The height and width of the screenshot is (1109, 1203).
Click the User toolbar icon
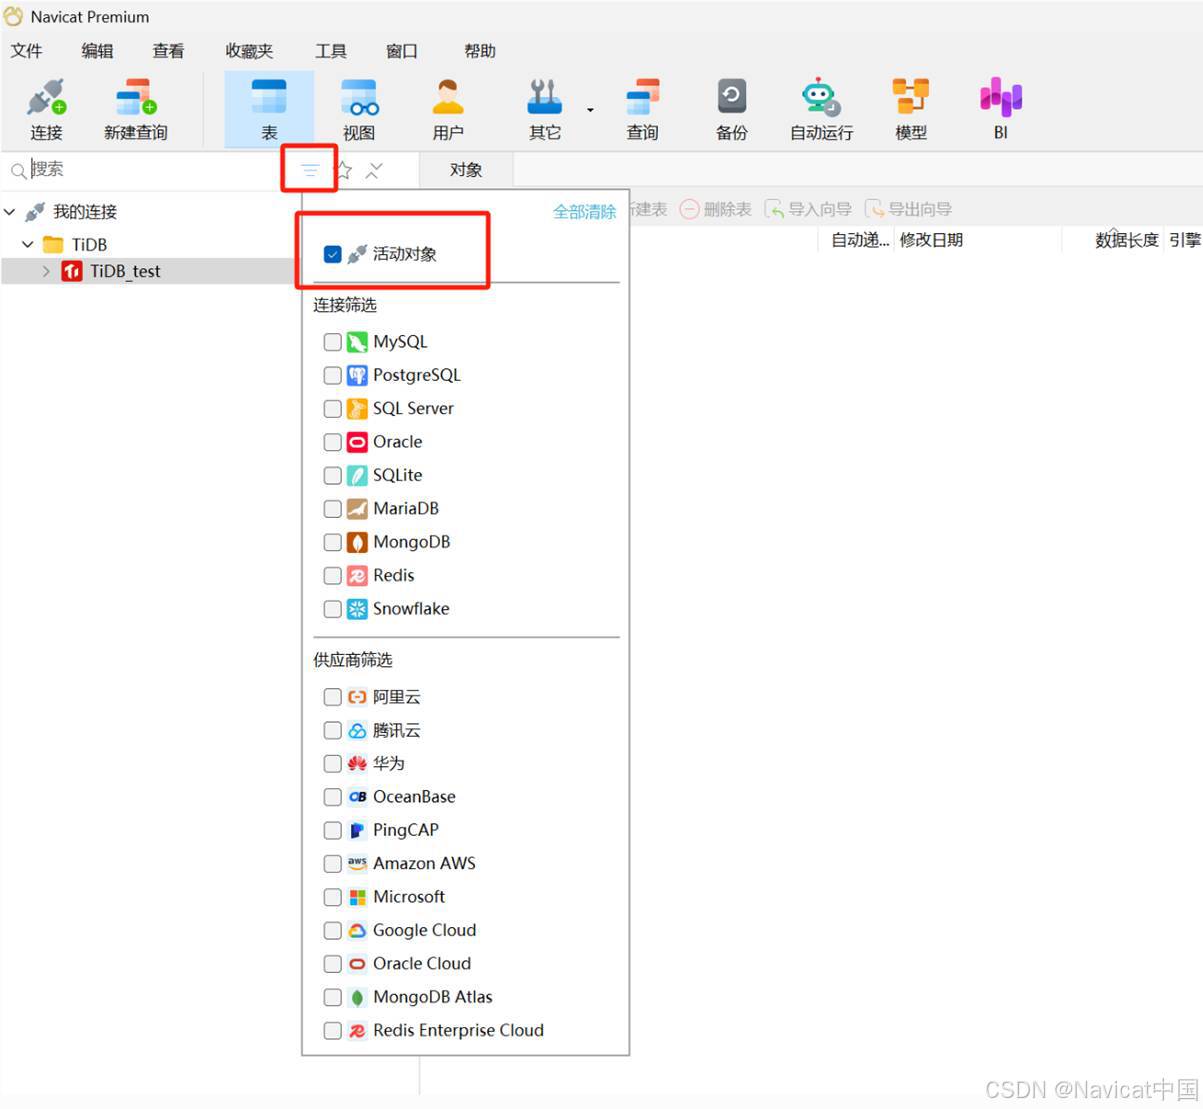pos(448,97)
